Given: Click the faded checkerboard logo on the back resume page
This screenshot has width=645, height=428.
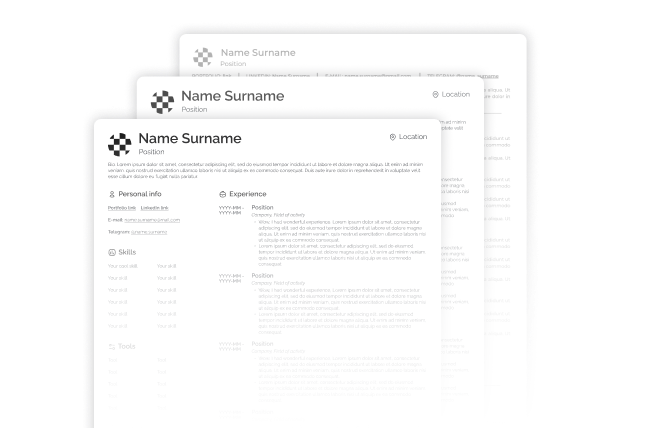Looking at the screenshot, I should 203,57.
